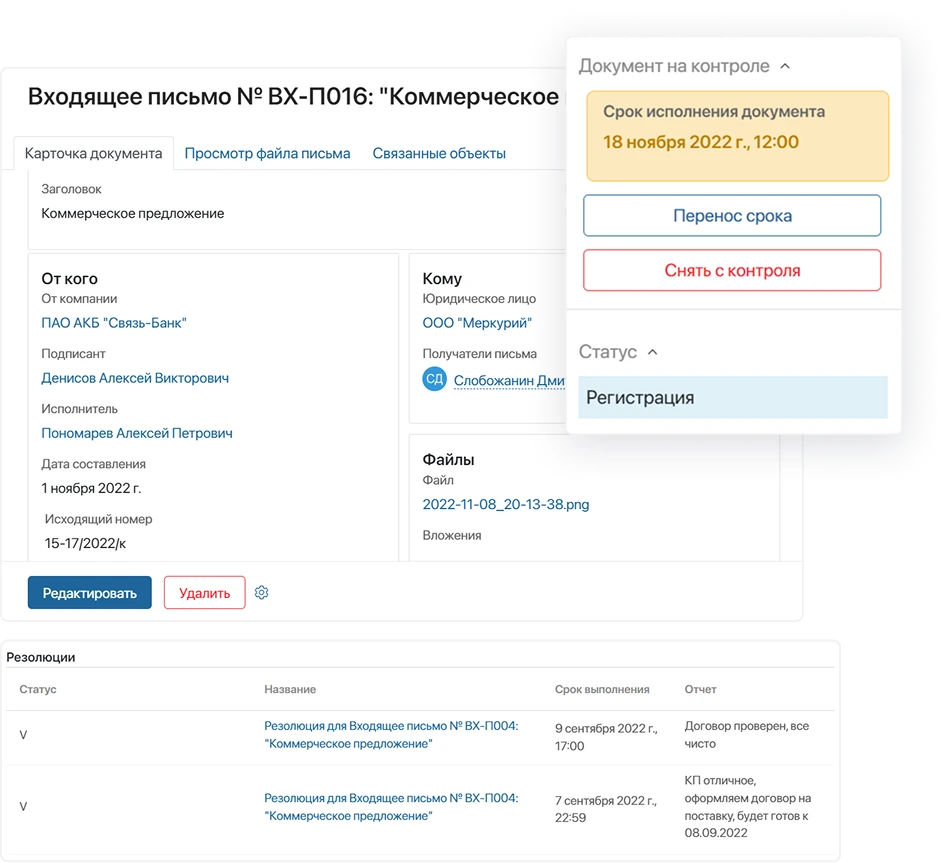This screenshot has width=949, height=863.
Task: Open the Денисов Алексей Викторович profile link
Action: 135,378
